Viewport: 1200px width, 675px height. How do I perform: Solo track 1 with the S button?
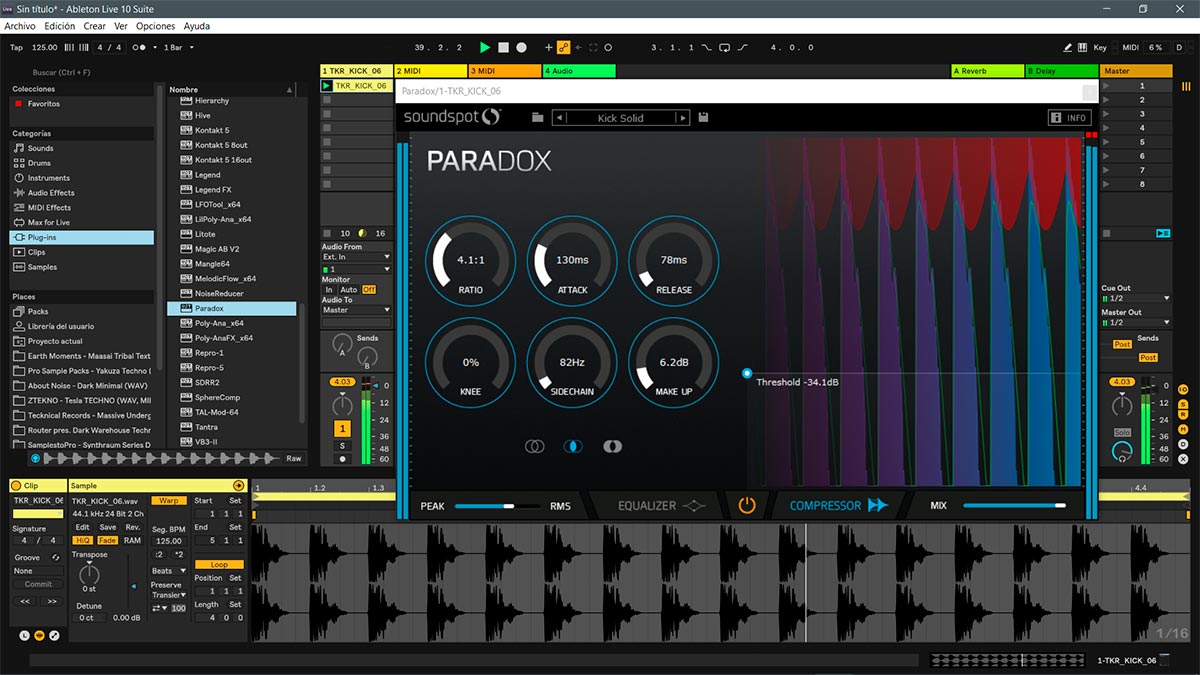[342, 445]
